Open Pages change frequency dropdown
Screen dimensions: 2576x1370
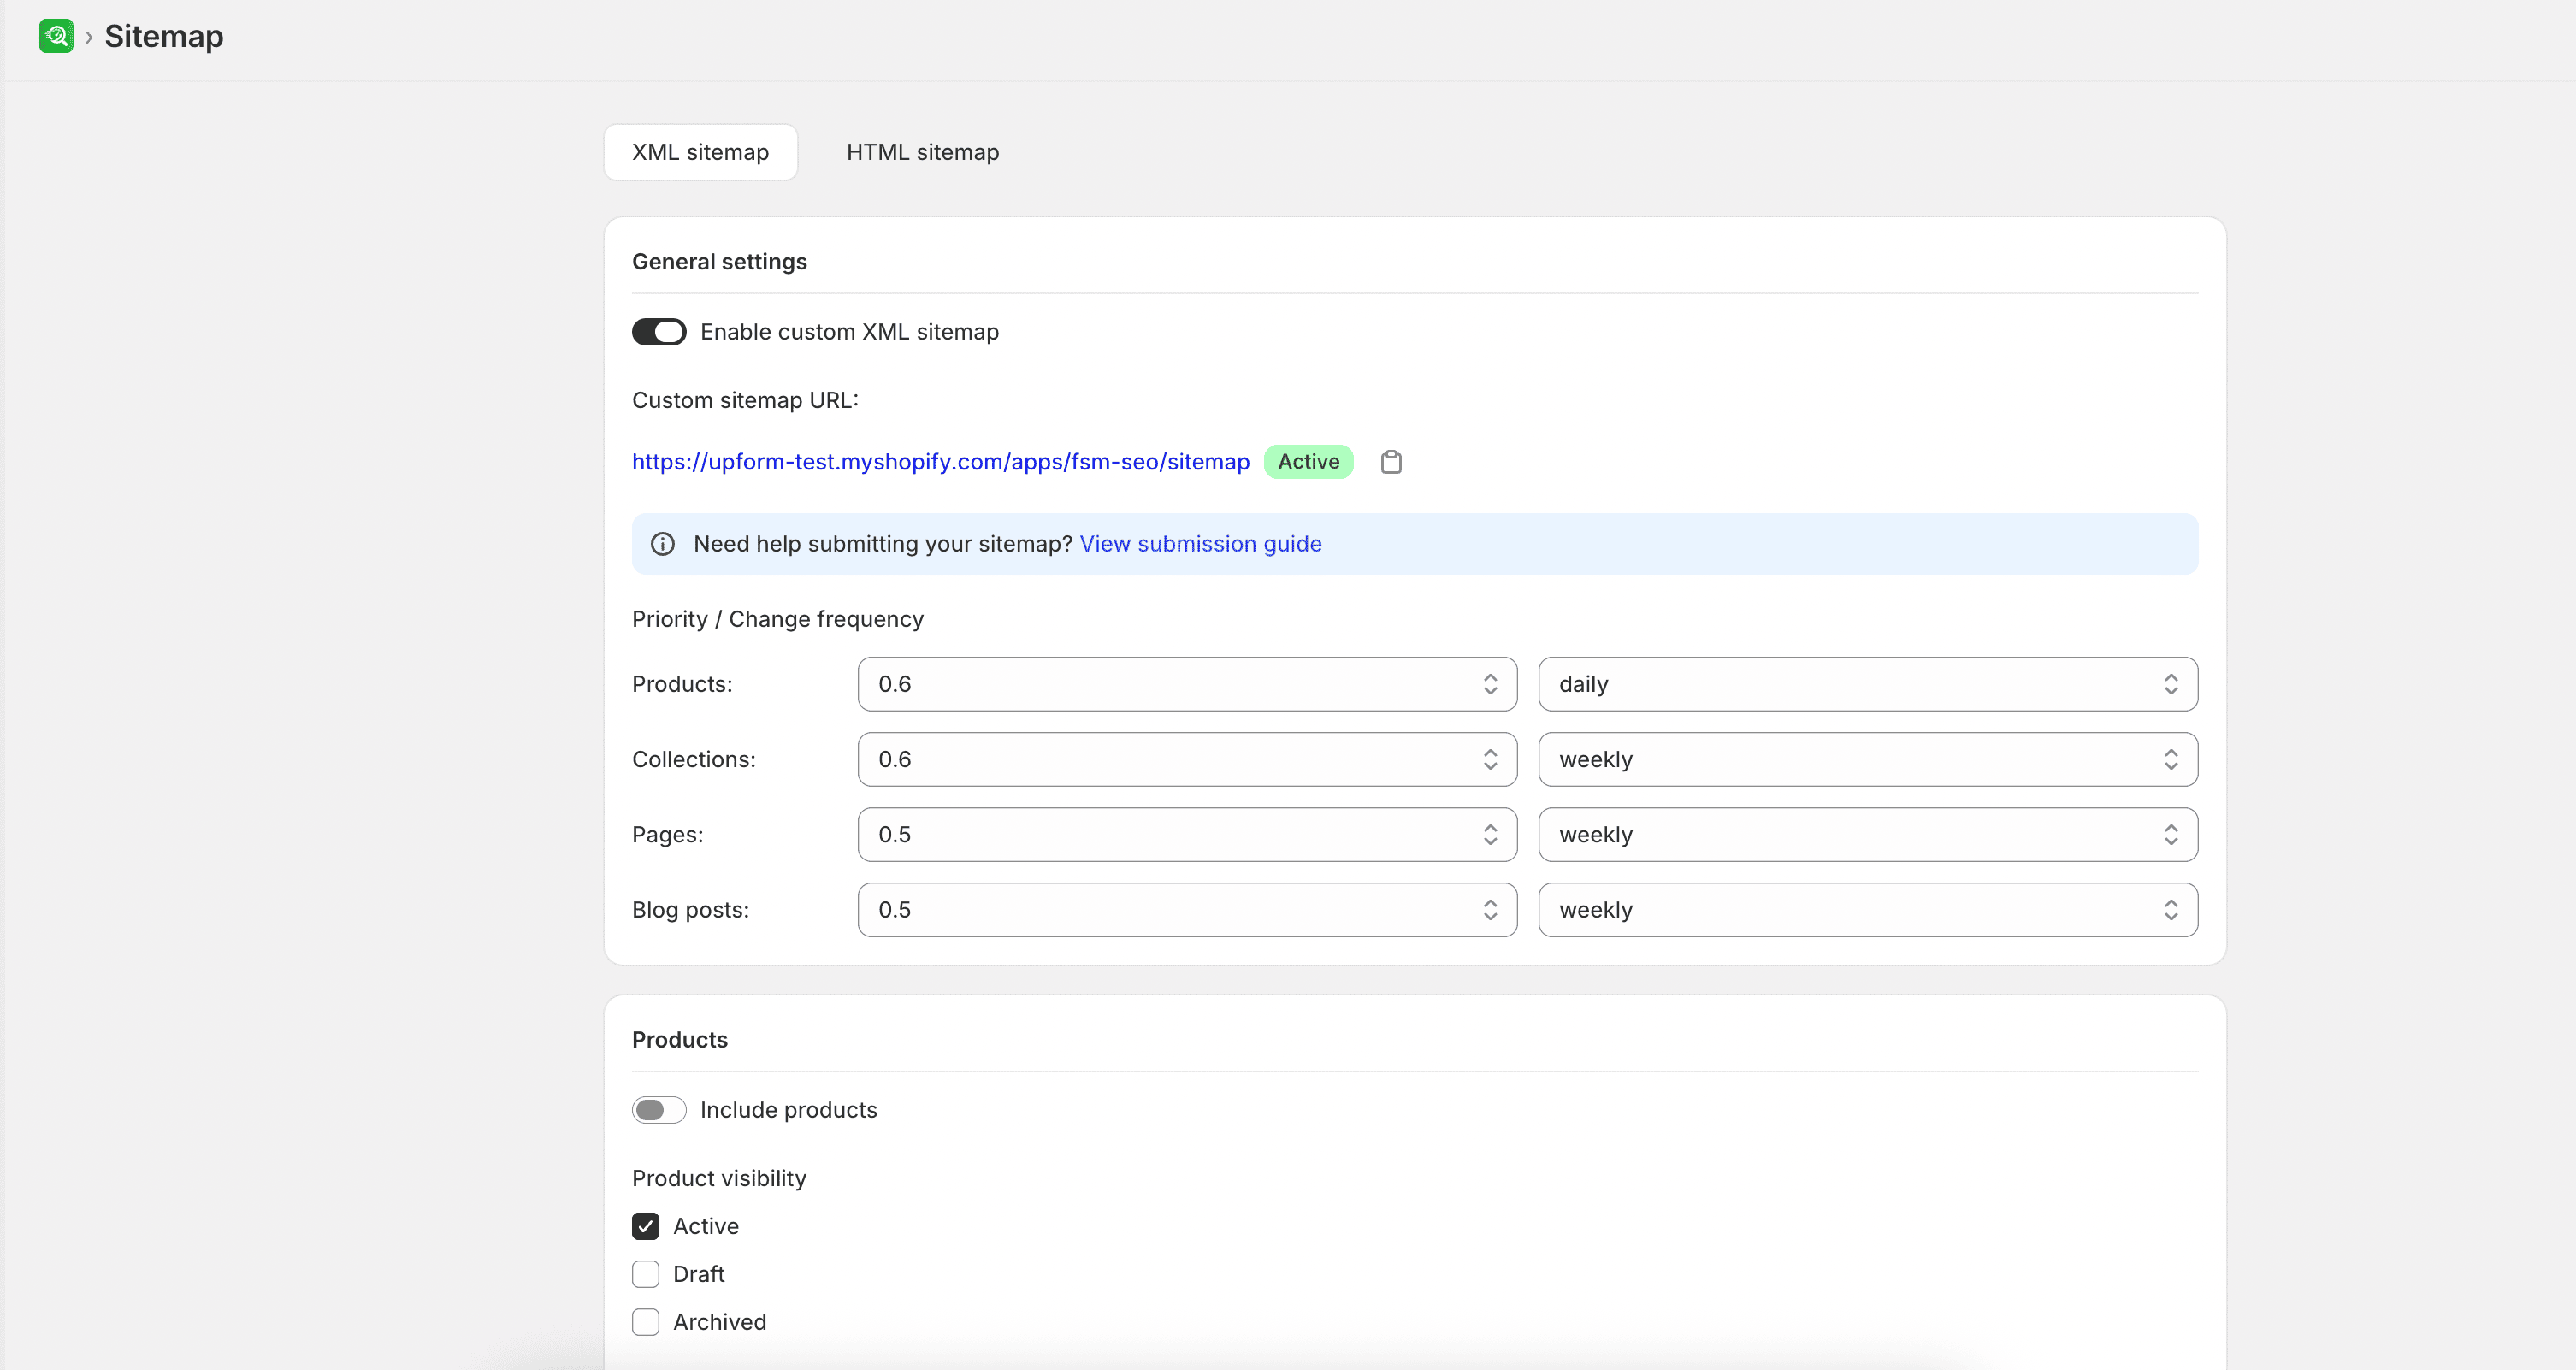1868,834
